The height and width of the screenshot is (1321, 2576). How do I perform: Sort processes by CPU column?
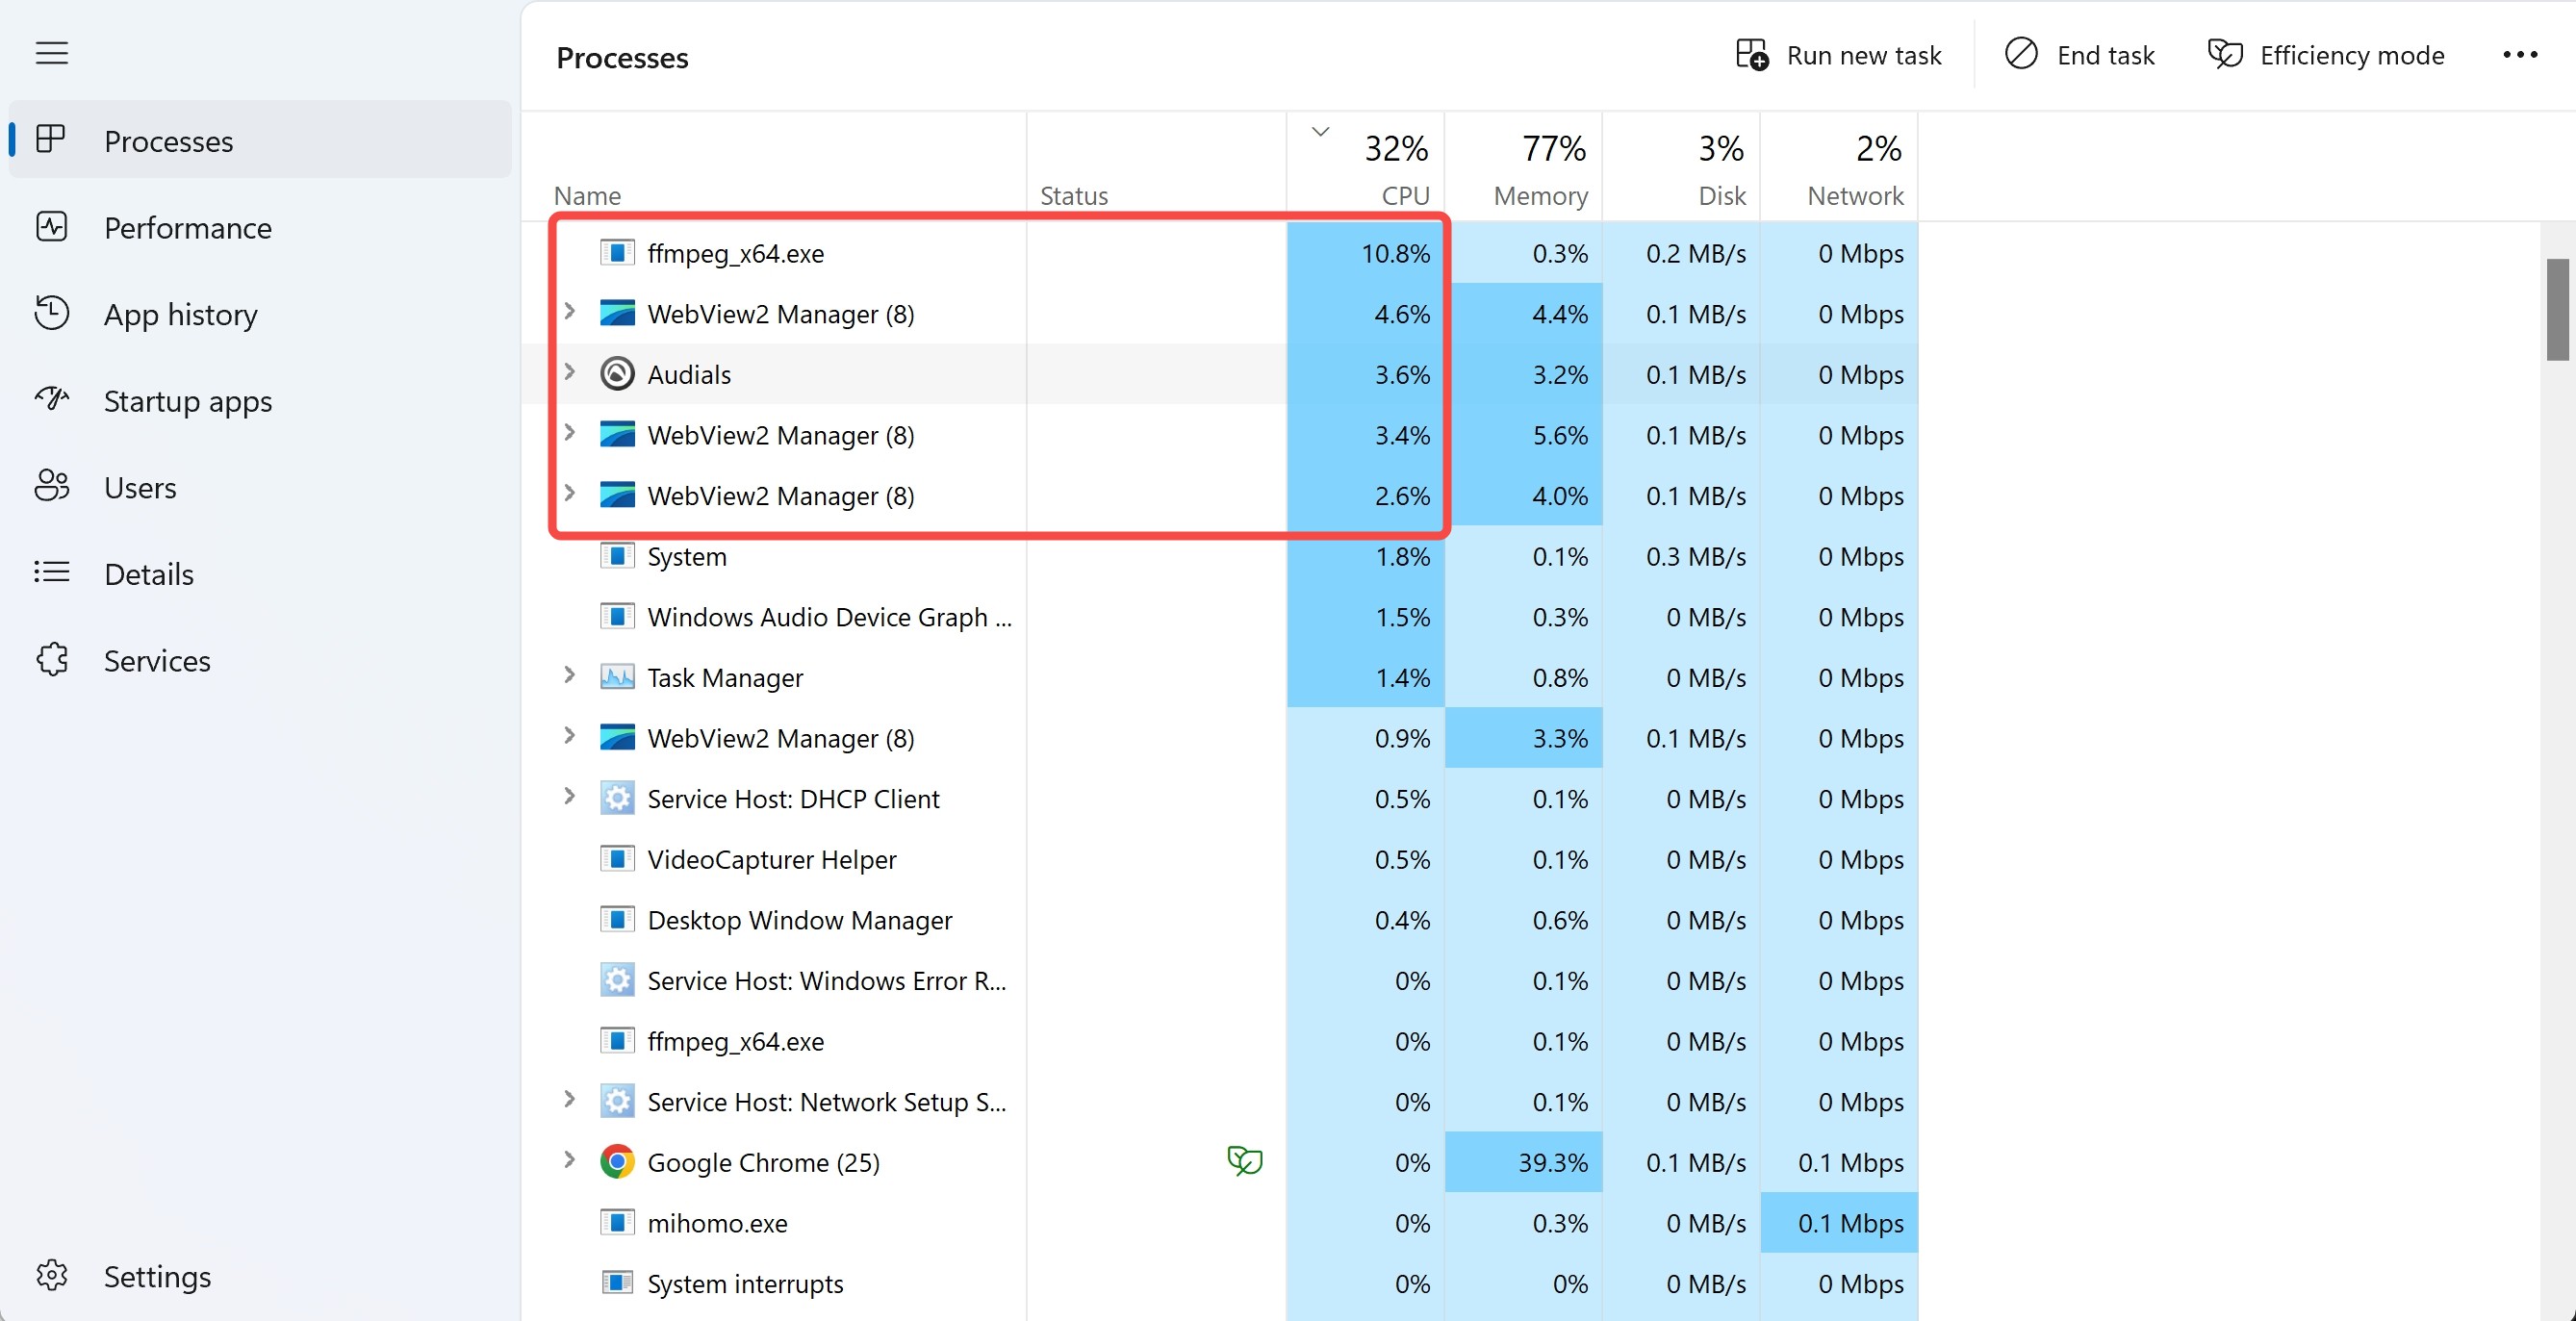(x=1365, y=166)
